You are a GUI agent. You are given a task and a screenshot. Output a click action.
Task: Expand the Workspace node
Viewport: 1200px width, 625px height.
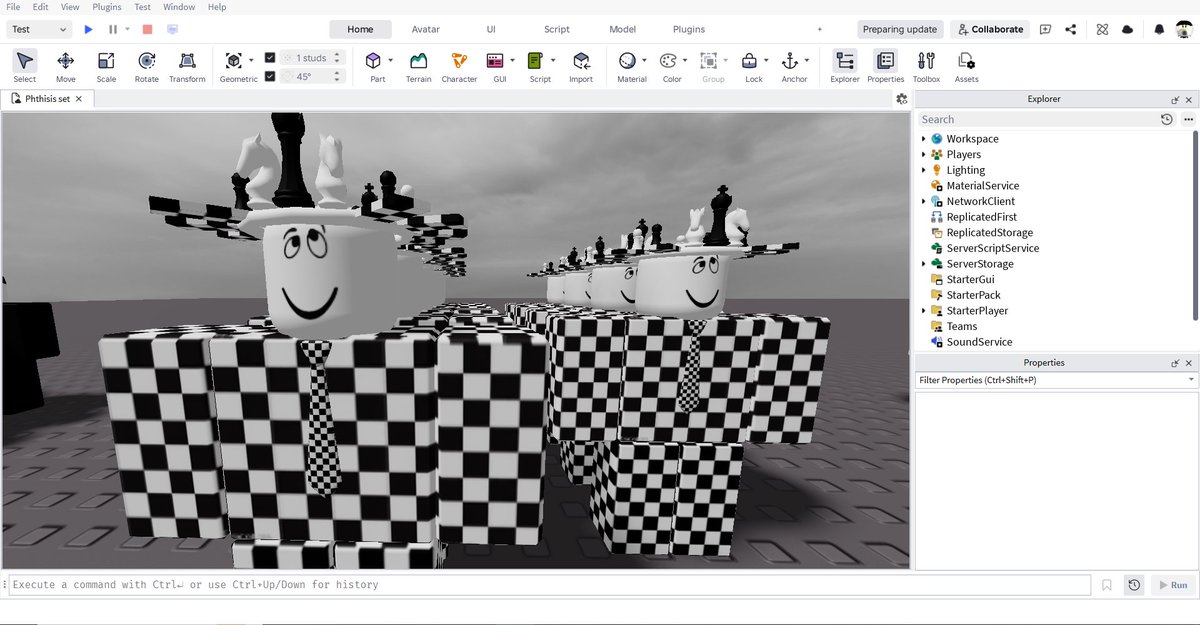tap(924, 139)
